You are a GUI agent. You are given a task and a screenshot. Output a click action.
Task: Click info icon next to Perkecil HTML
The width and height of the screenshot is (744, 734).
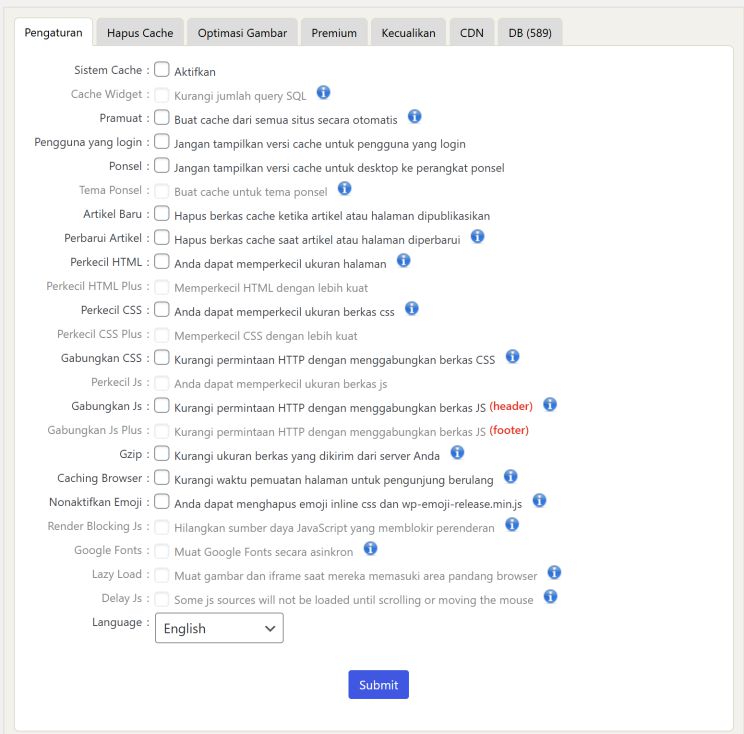click(404, 260)
